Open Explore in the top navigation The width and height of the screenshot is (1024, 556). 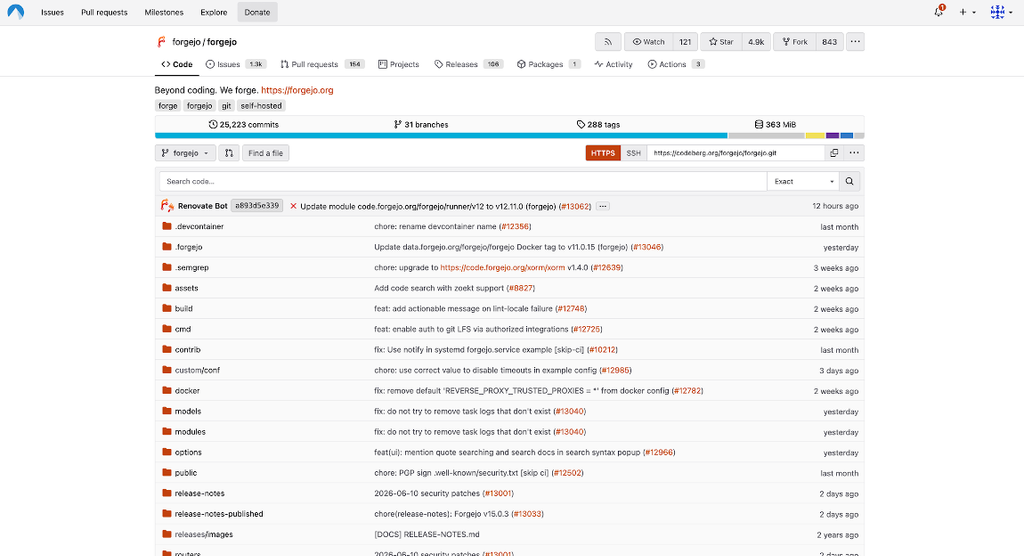click(x=214, y=12)
